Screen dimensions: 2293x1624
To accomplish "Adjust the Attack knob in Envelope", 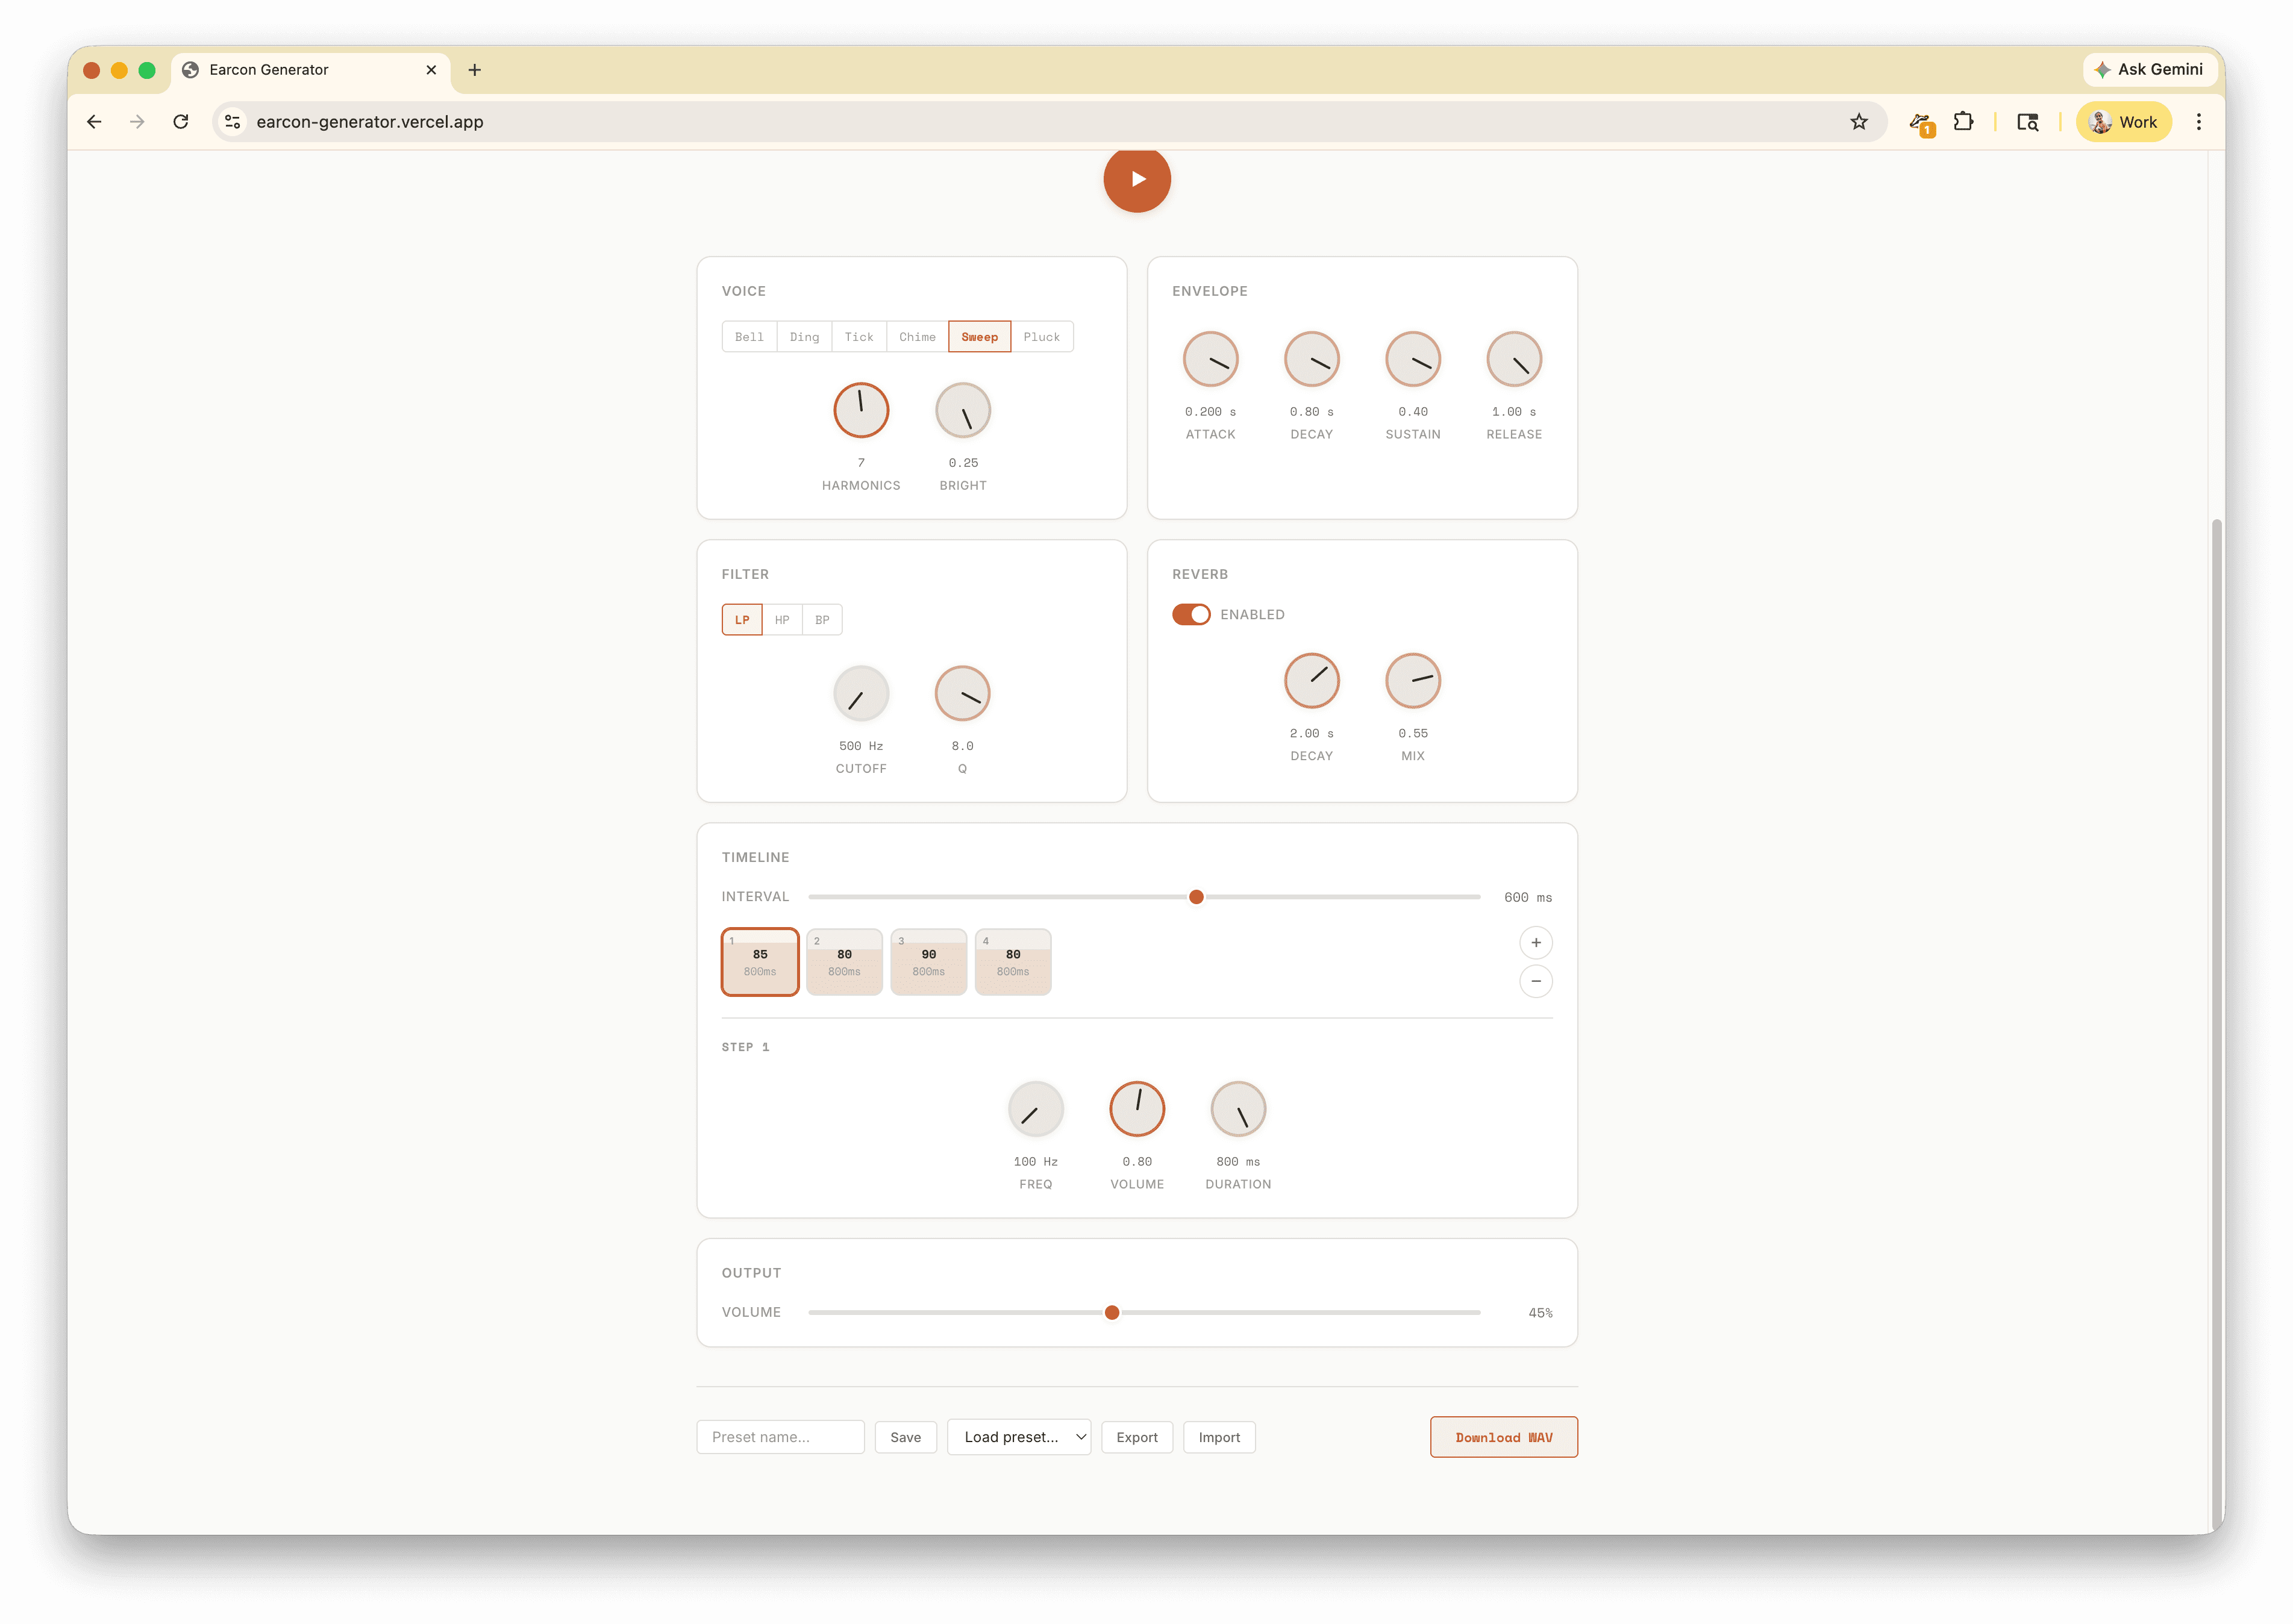I will [x=1211, y=358].
